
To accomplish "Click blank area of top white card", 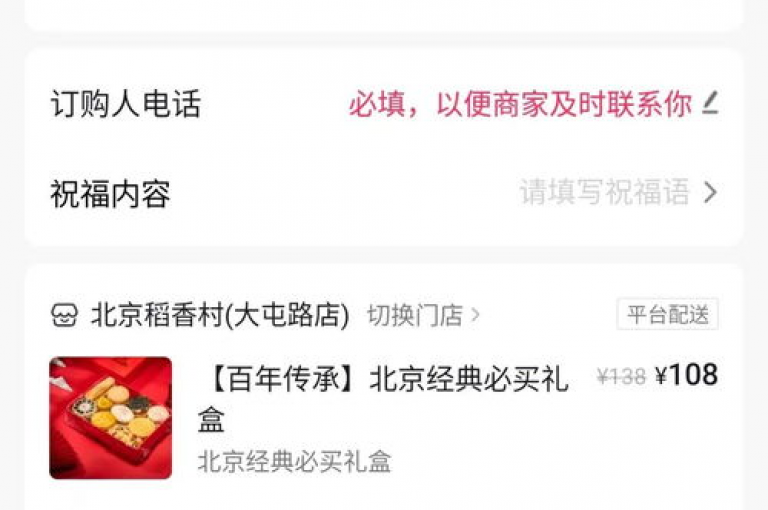I will 384,14.
